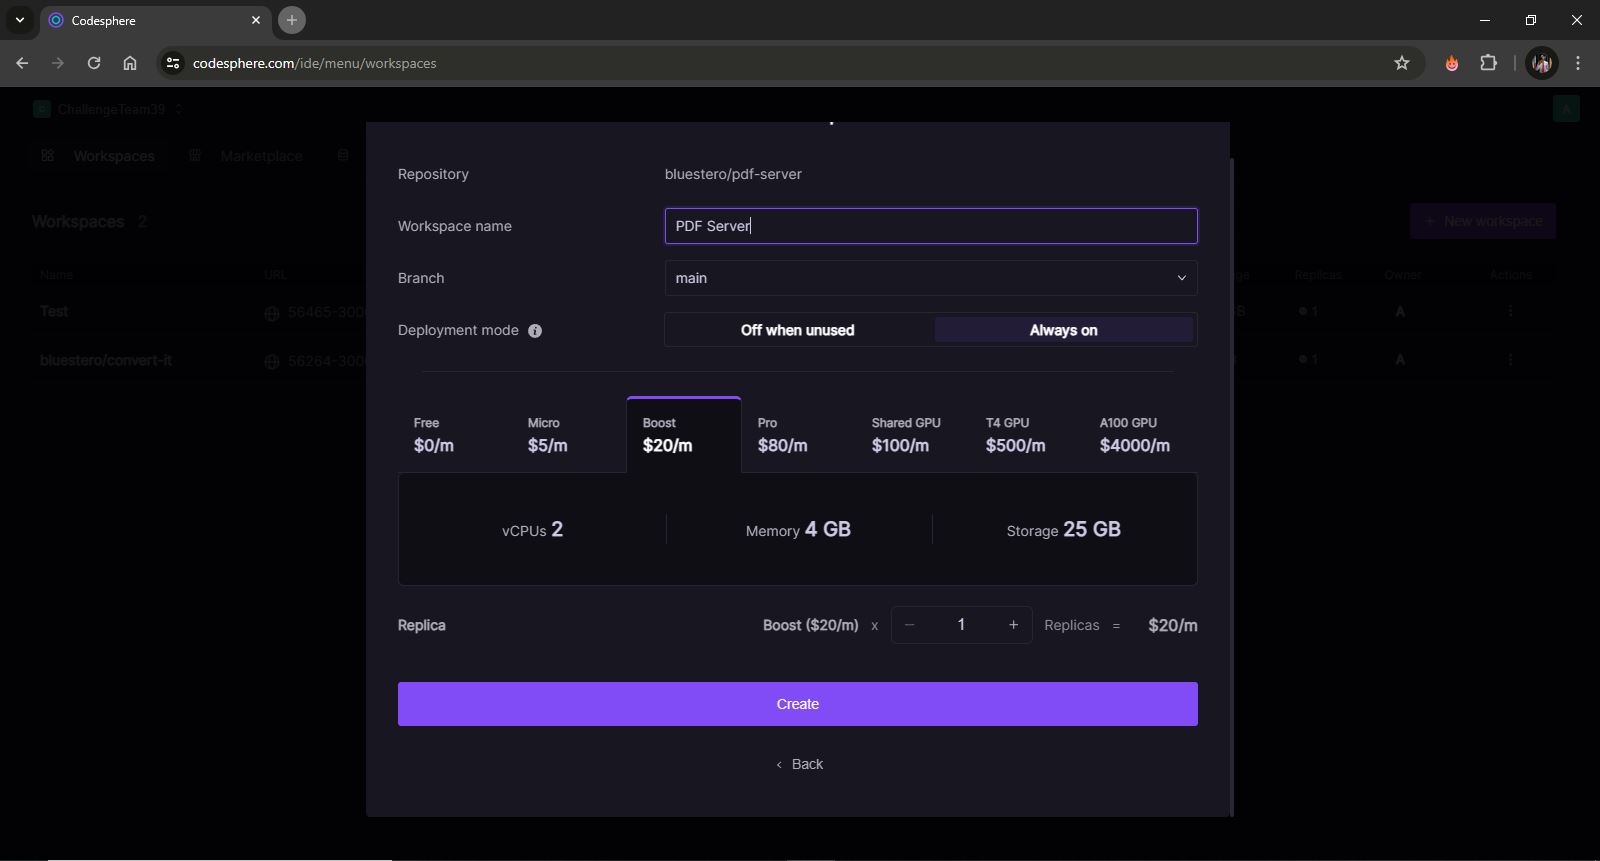Open actions menu for Test row
This screenshot has height=861, width=1600.
(1510, 311)
